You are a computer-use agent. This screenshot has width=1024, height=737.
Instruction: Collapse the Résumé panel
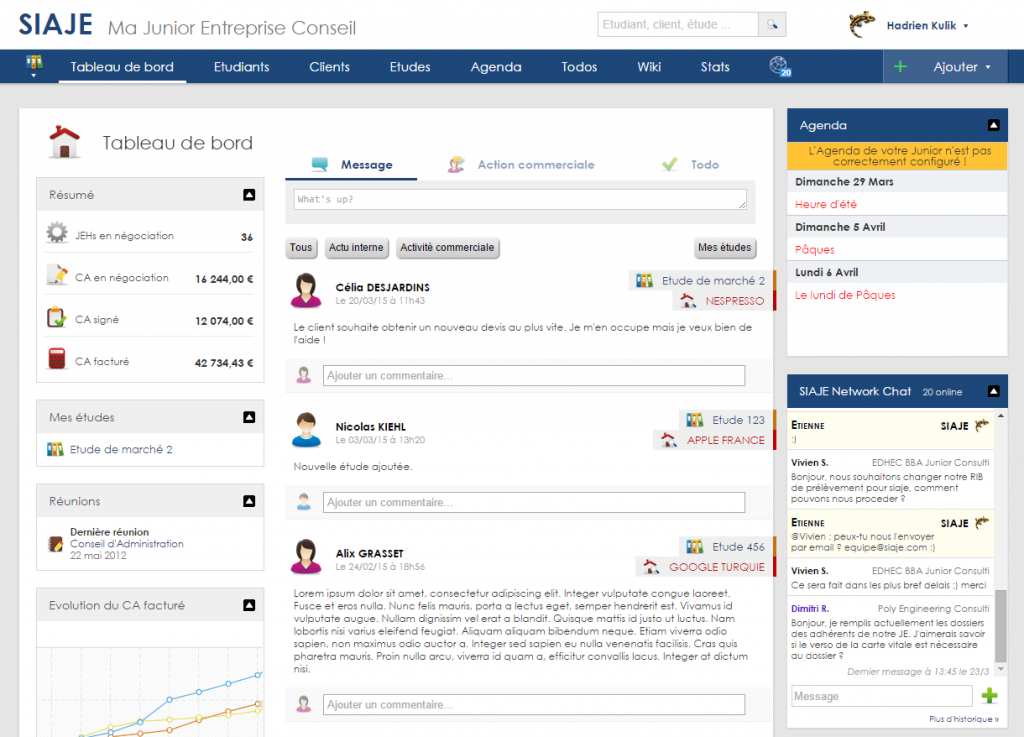tap(249, 195)
